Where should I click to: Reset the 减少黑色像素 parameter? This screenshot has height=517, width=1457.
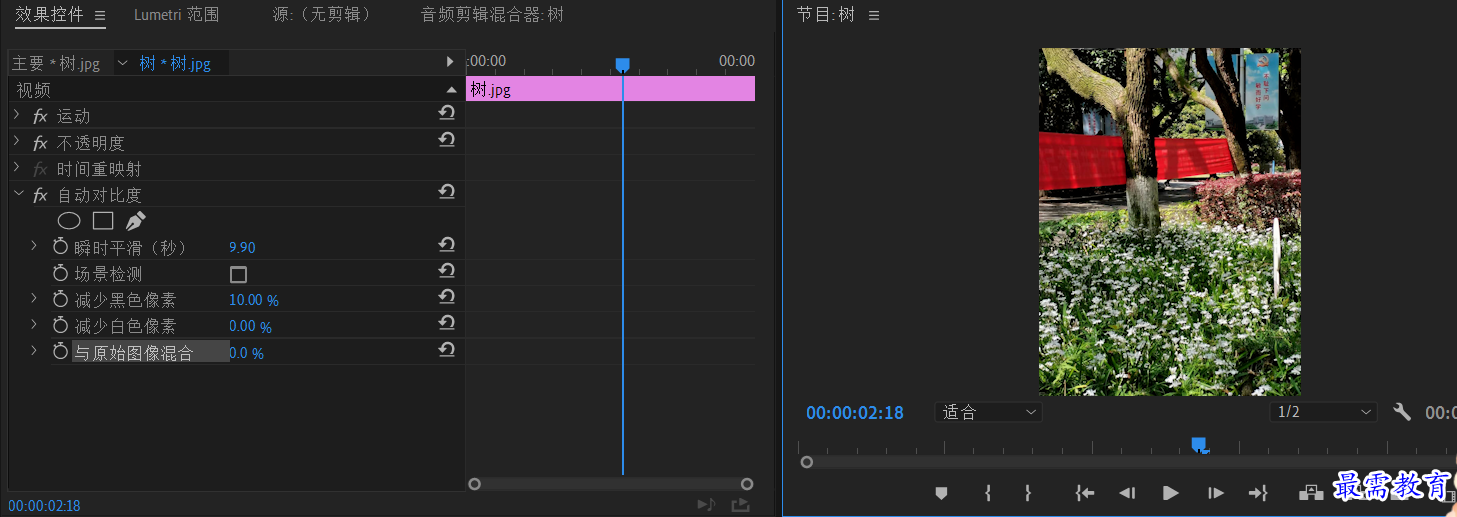coord(447,297)
